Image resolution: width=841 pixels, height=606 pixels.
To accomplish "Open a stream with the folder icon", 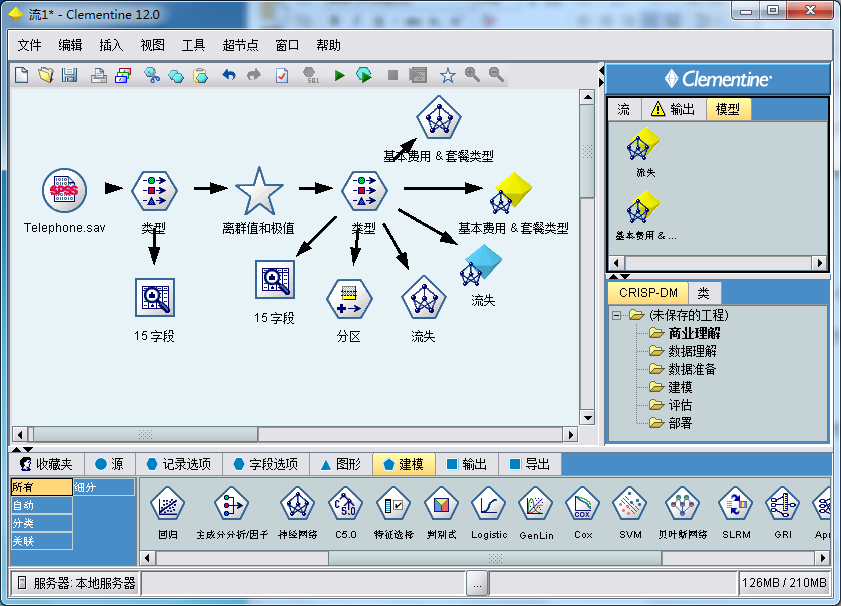I will point(46,75).
